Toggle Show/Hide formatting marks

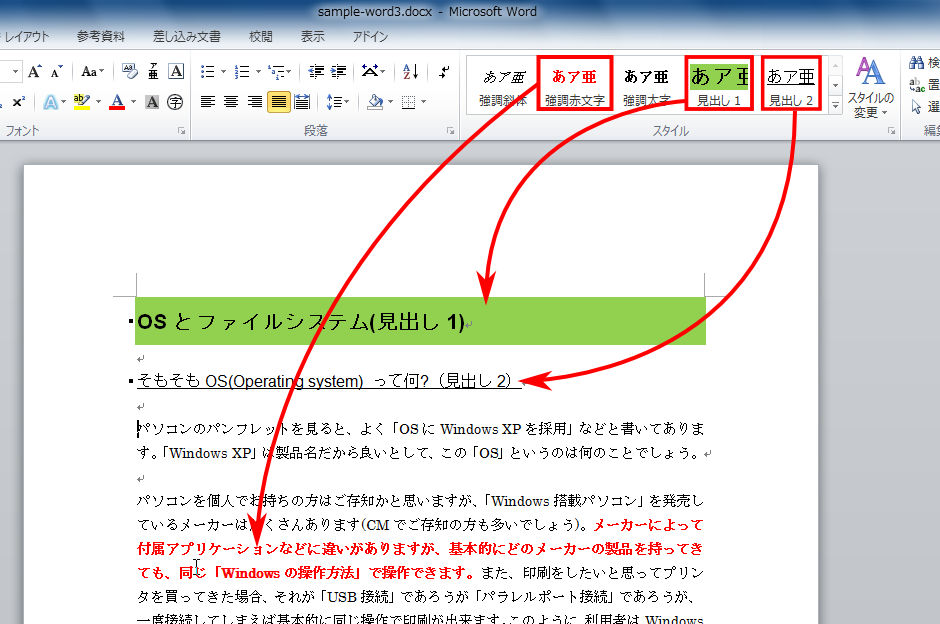pyautogui.click(x=444, y=72)
